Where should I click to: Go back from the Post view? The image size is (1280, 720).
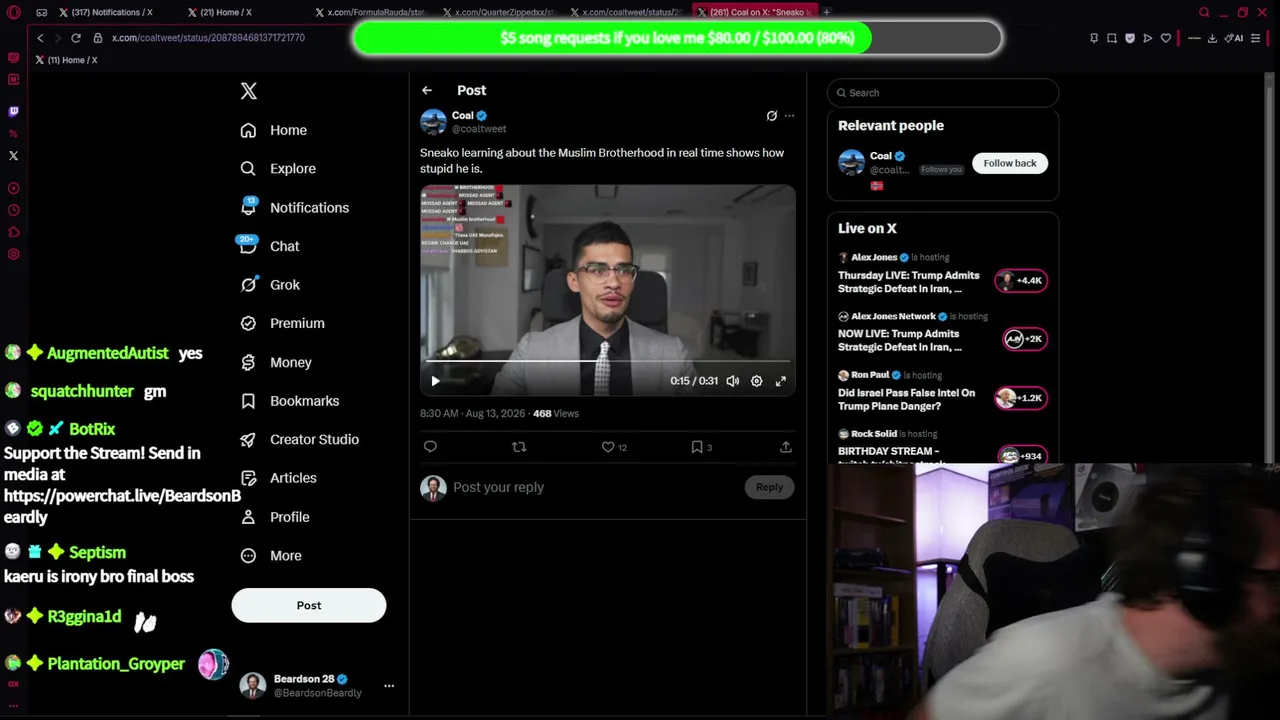pyautogui.click(x=427, y=90)
